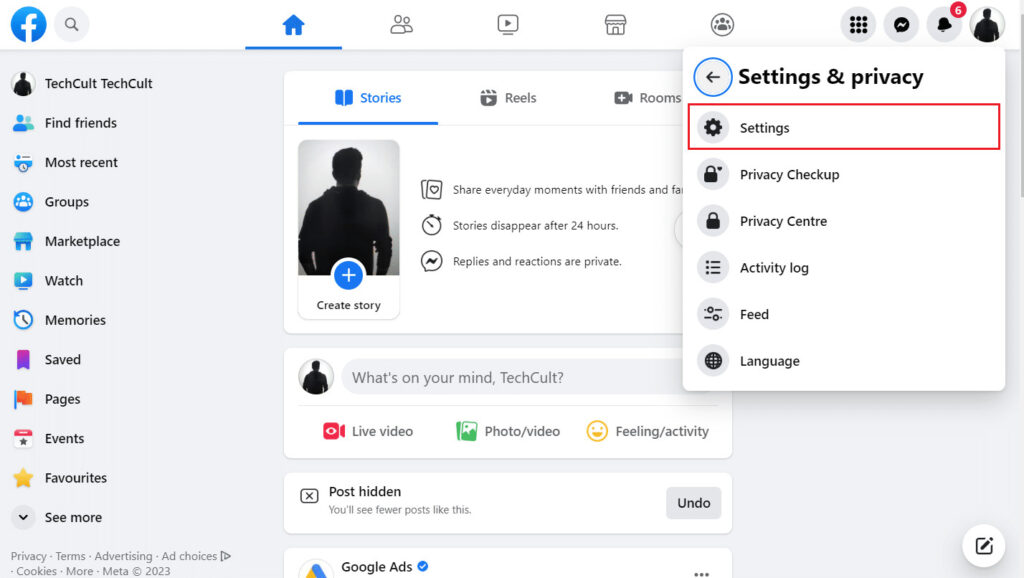
Task: Go to Marketplace from the top navigation
Action: point(615,25)
